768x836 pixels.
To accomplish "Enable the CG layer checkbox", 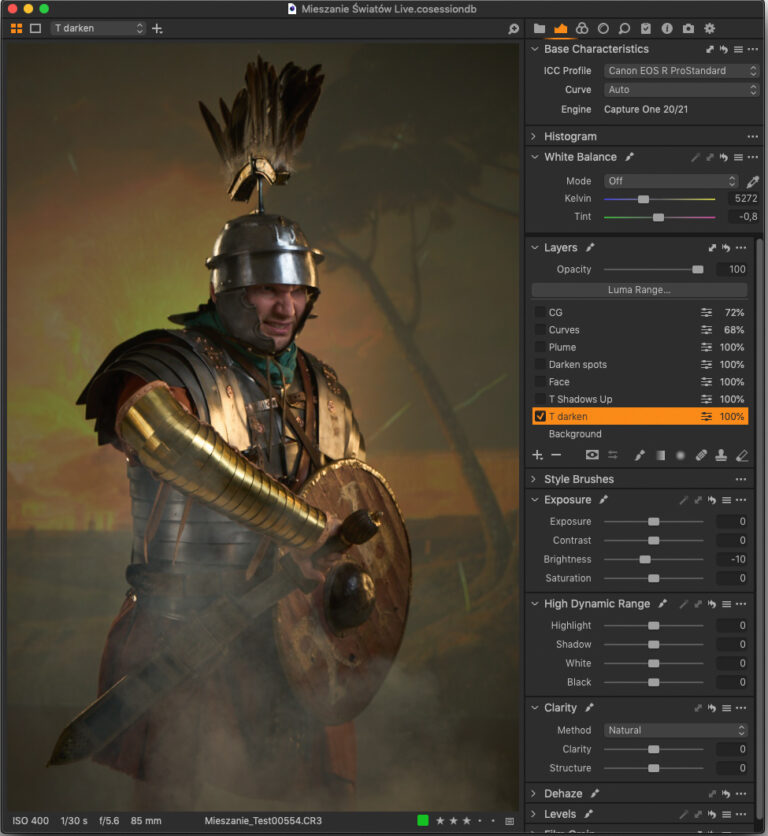I will tap(540, 312).
